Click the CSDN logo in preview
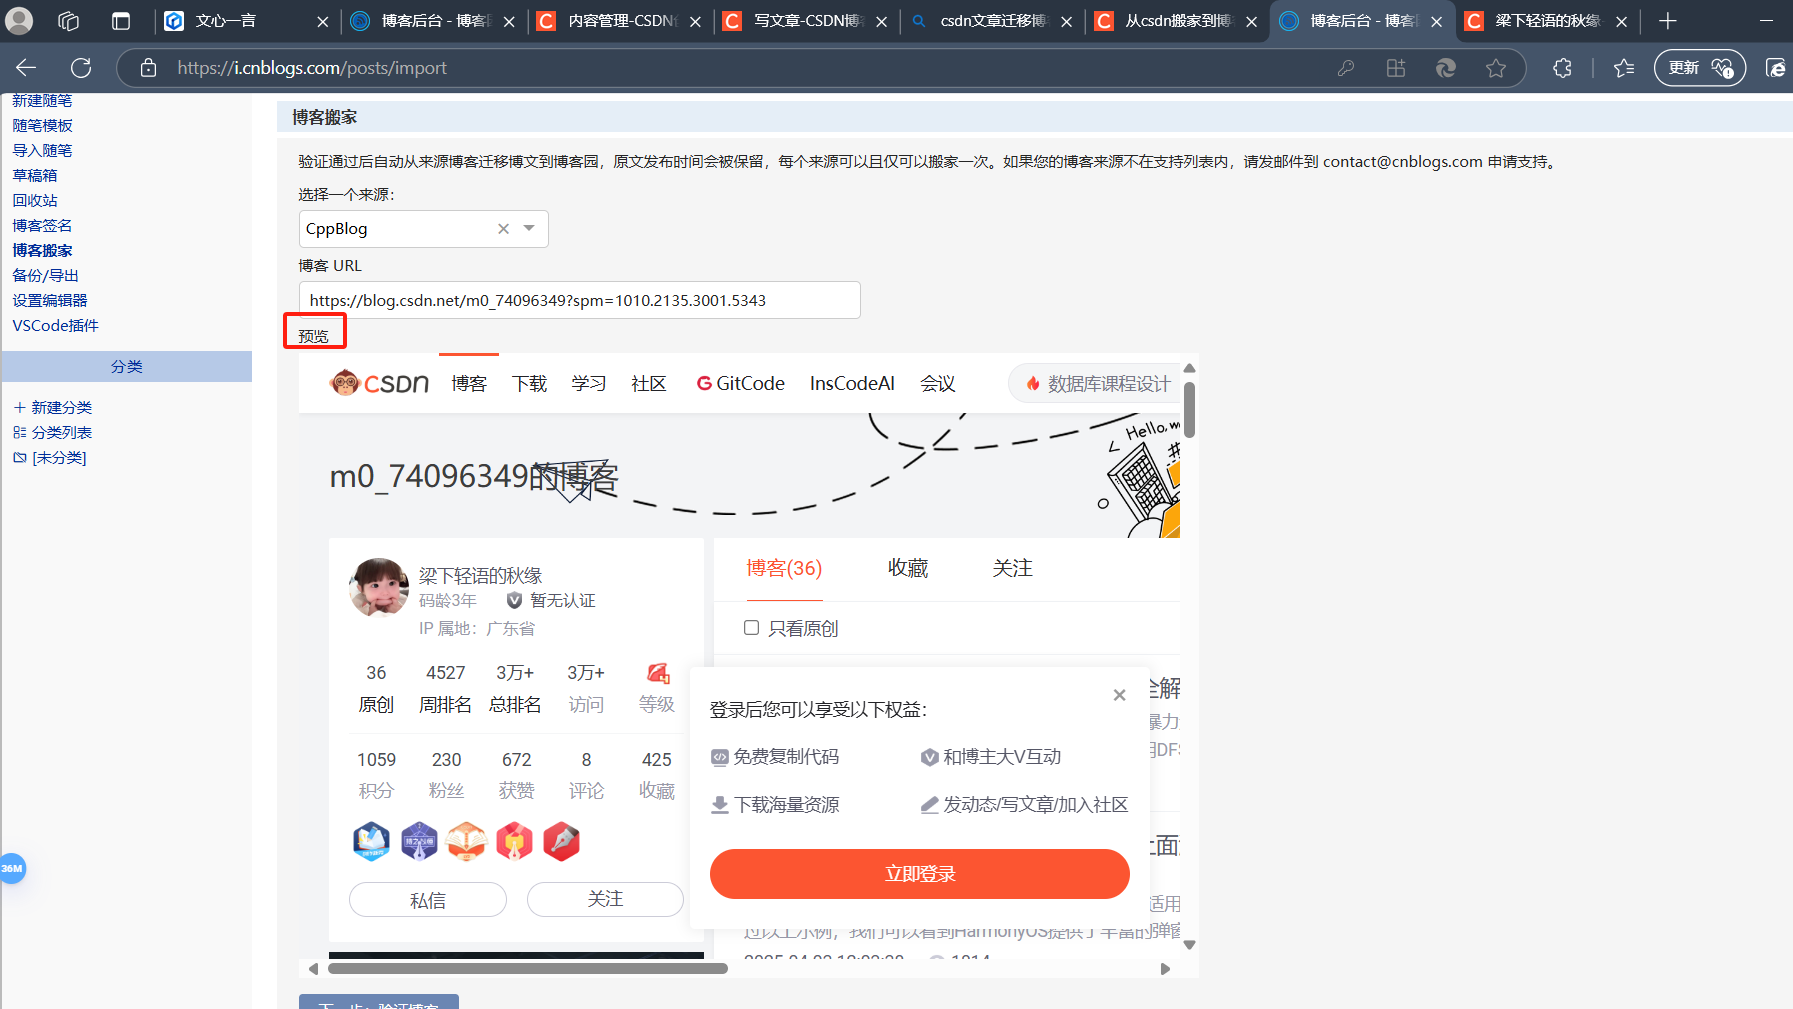The width and height of the screenshot is (1793, 1009). click(x=379, y=383)
